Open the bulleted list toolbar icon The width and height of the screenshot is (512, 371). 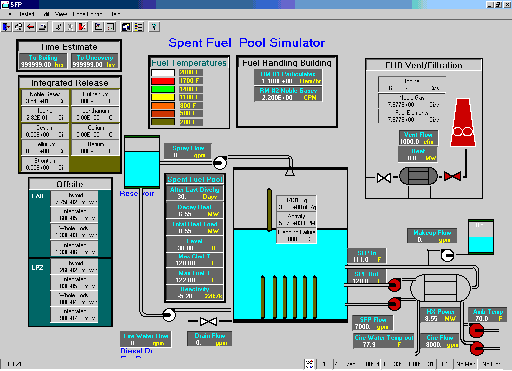pos(139,27)
